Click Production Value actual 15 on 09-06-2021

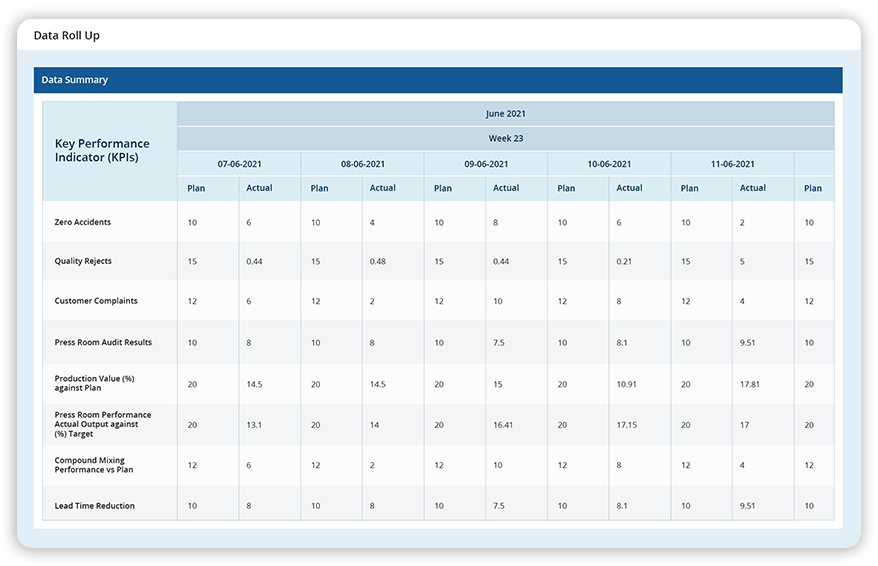click(498, 385)
